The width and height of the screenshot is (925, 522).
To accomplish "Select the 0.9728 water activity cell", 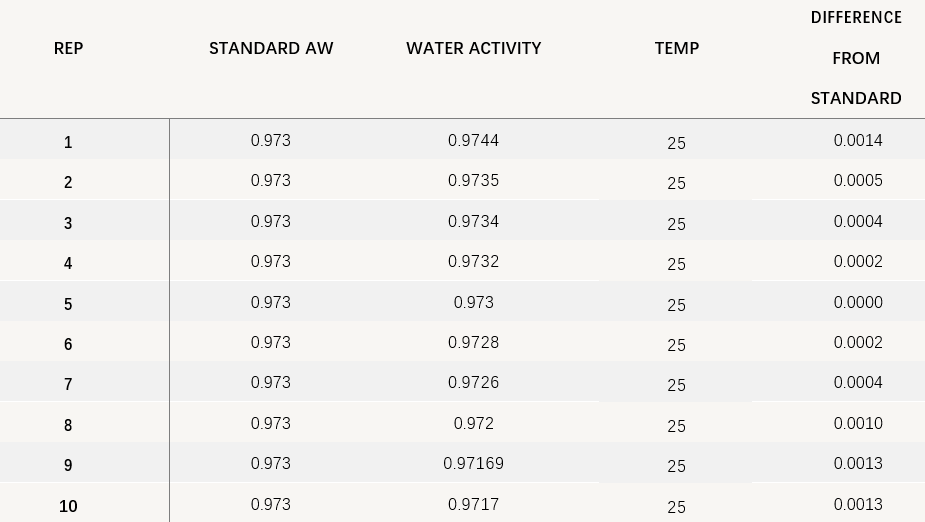I will pyautogui.click(x=474, y=343).
